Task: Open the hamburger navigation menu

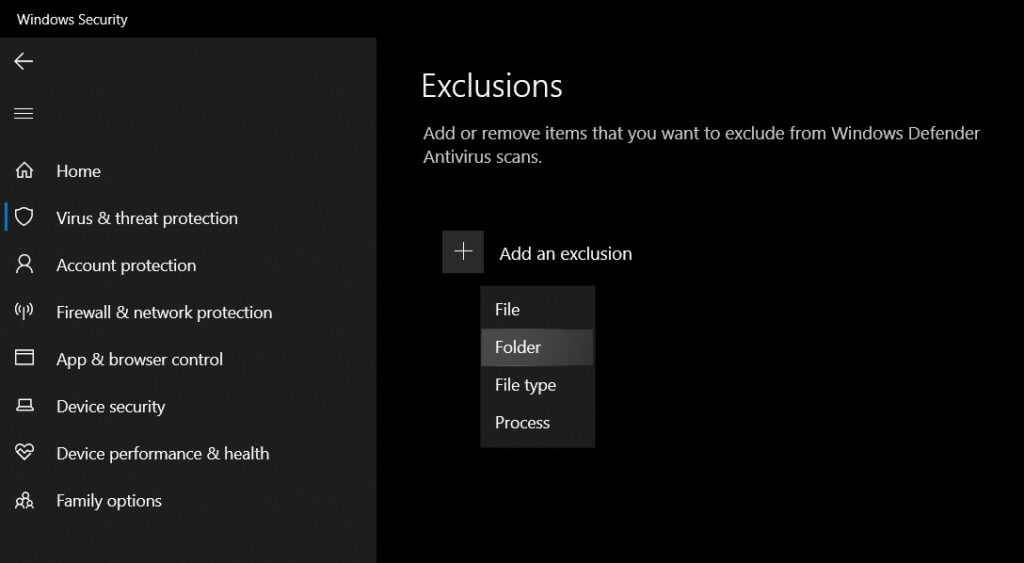Action: (23, 113)
